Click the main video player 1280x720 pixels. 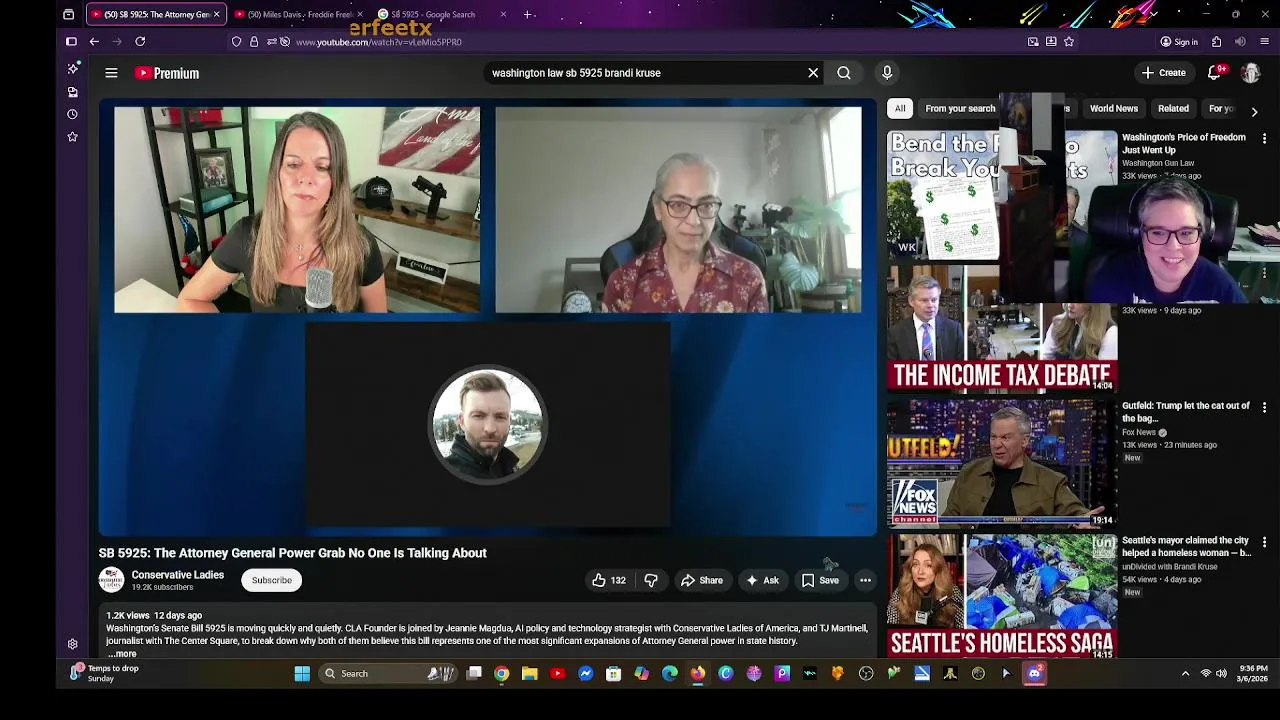click(x=487, y=317)
